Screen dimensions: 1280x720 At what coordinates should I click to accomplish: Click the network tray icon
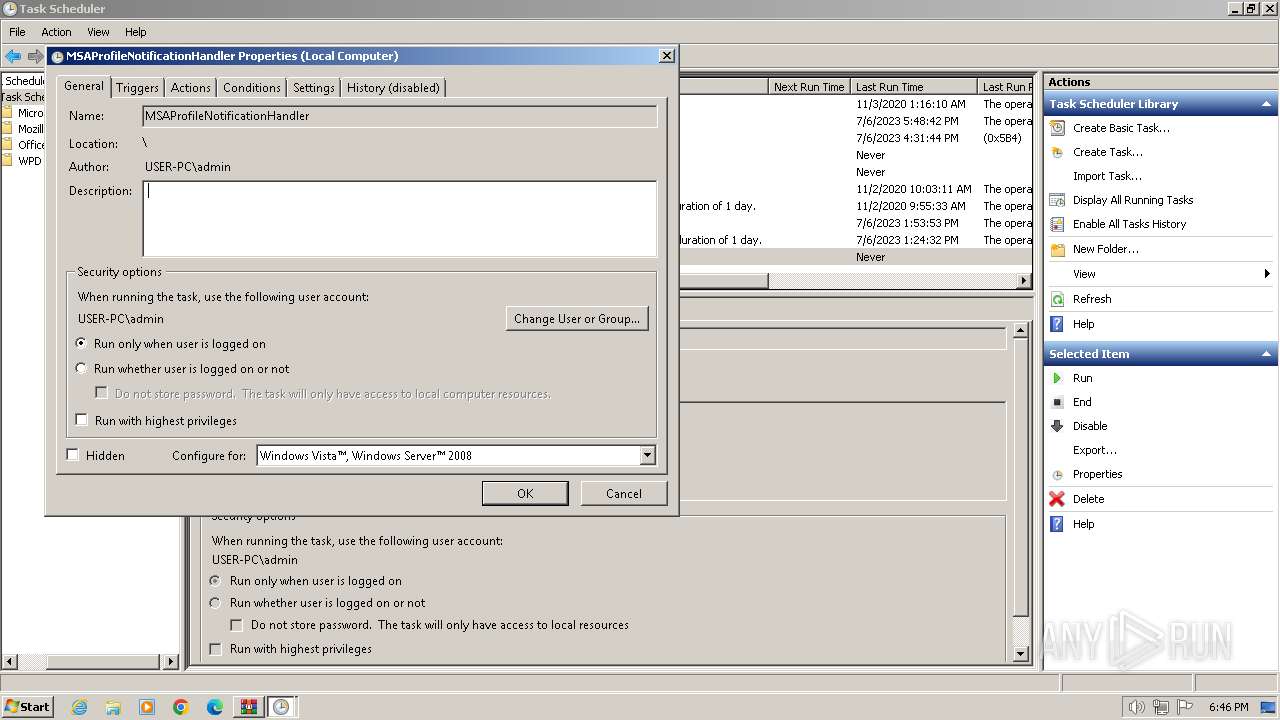[x=1161, y=707]
